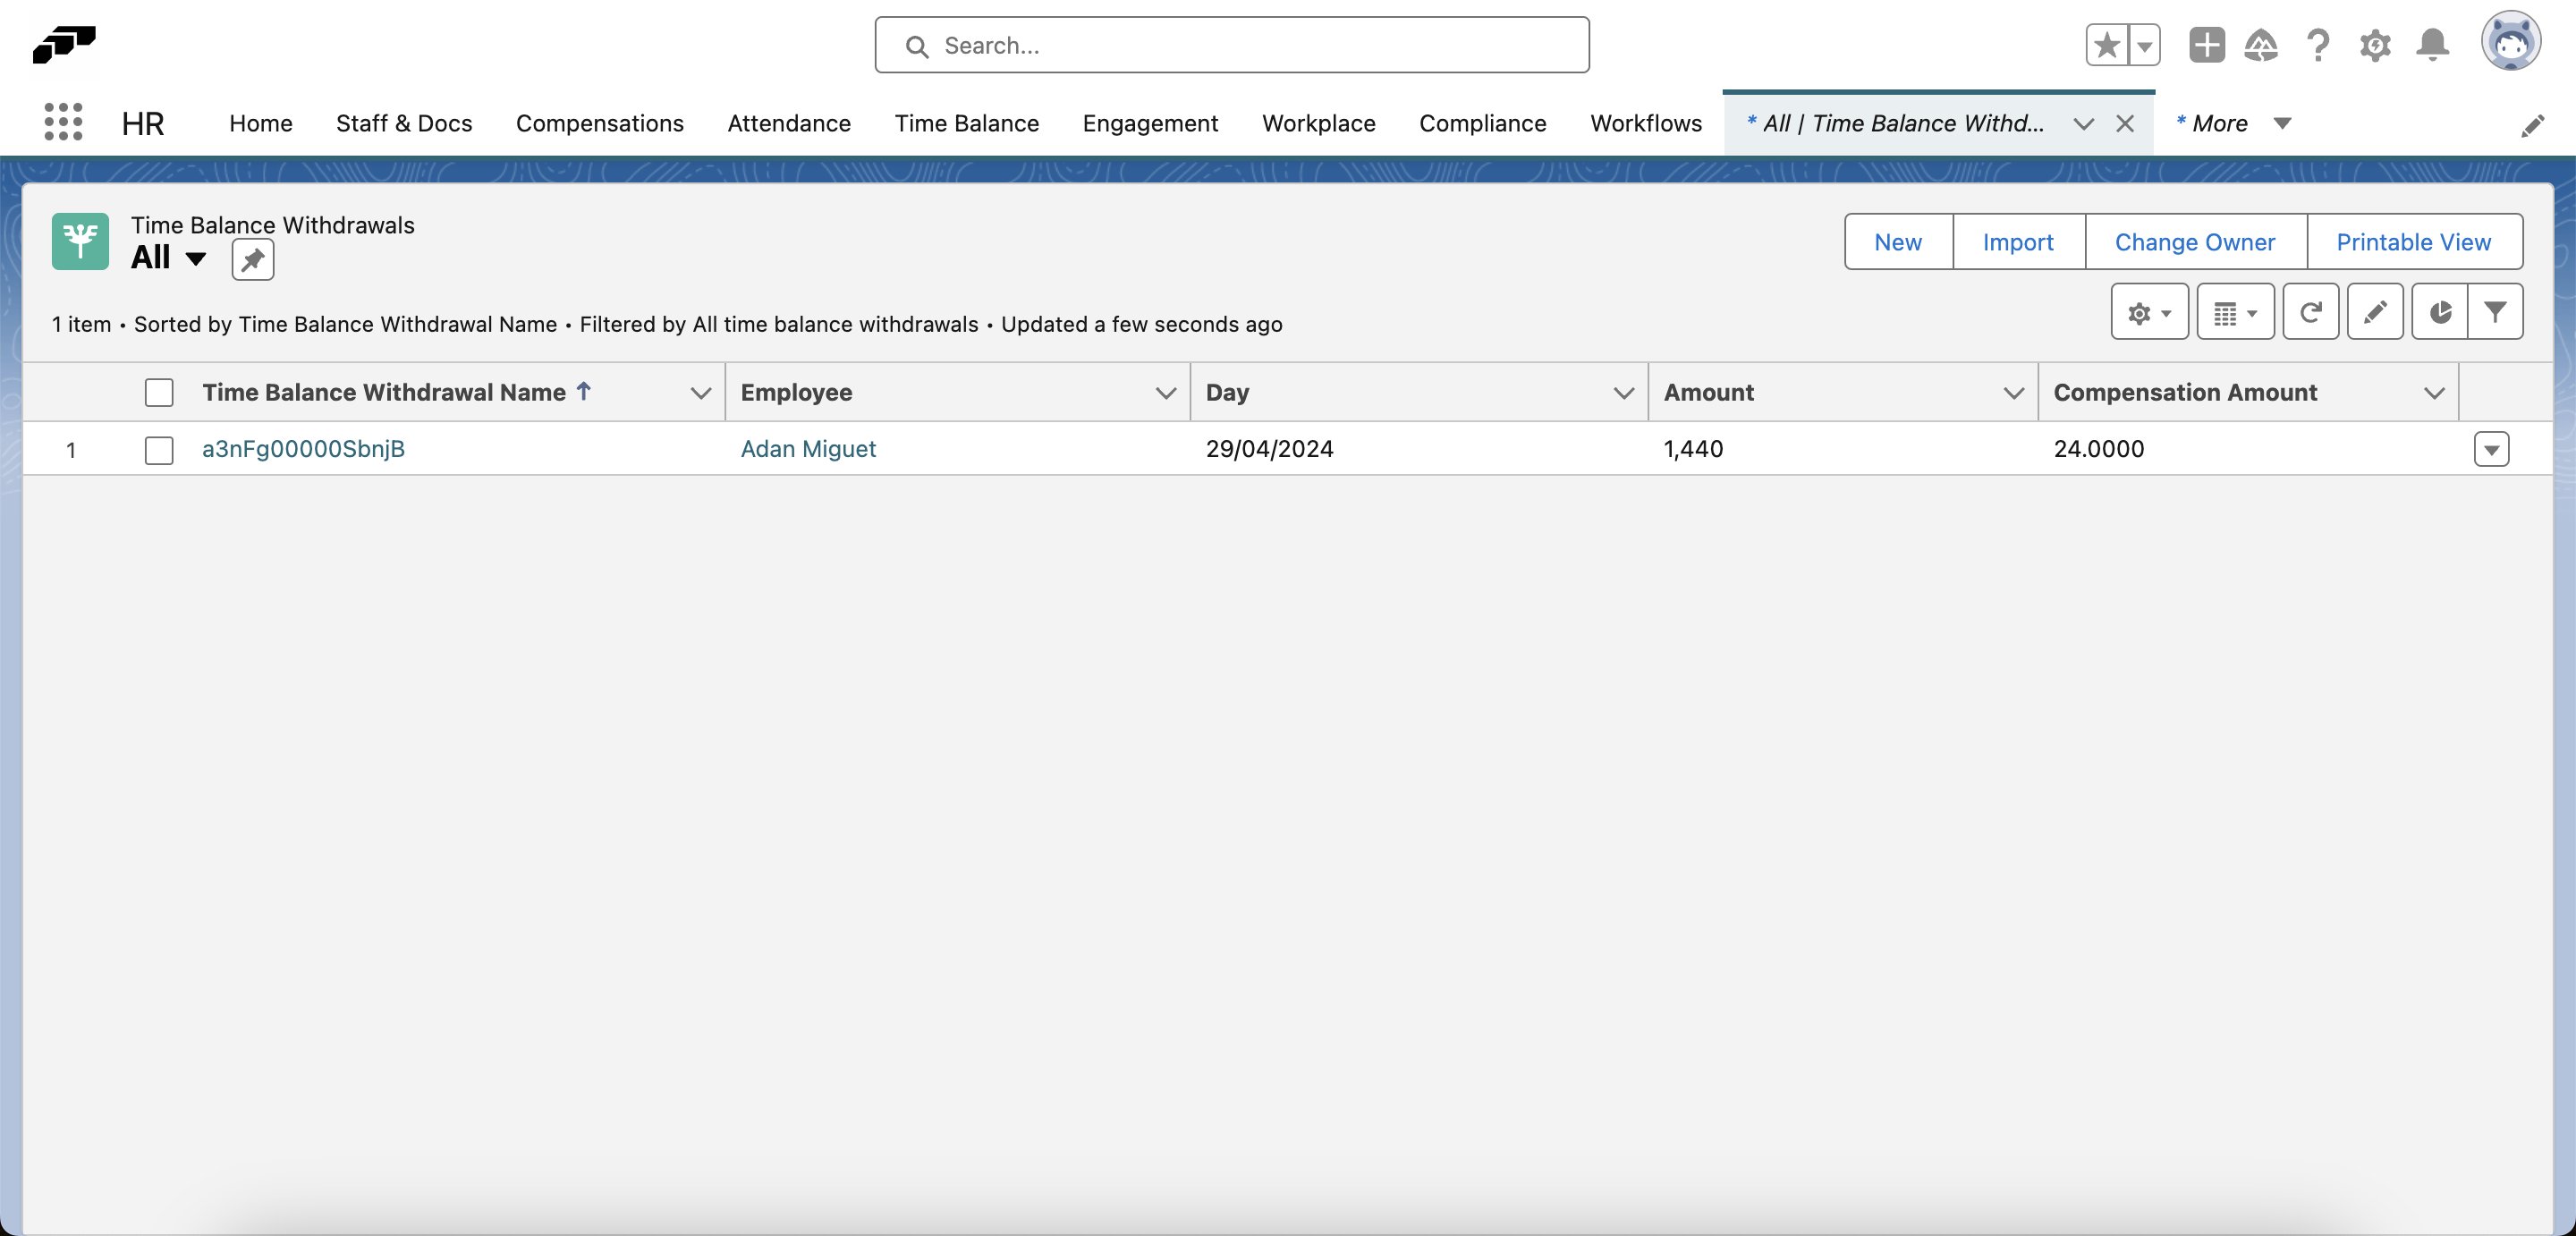The image size is (2576, 1236).
Task: Open inline edit with the pencil icon
Action: coord(2376,311)
